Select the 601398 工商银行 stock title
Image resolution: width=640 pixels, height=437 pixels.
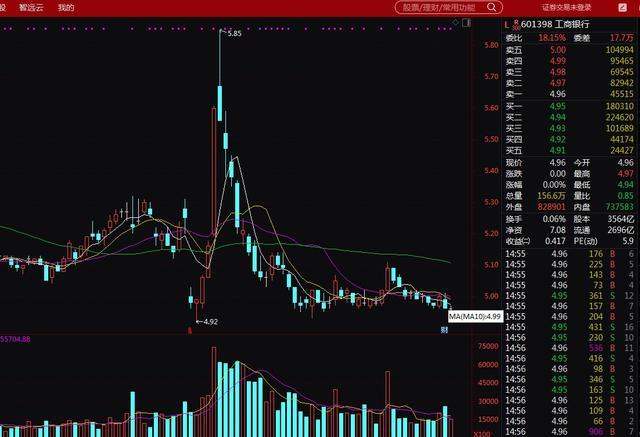click(x=555, y=24)
